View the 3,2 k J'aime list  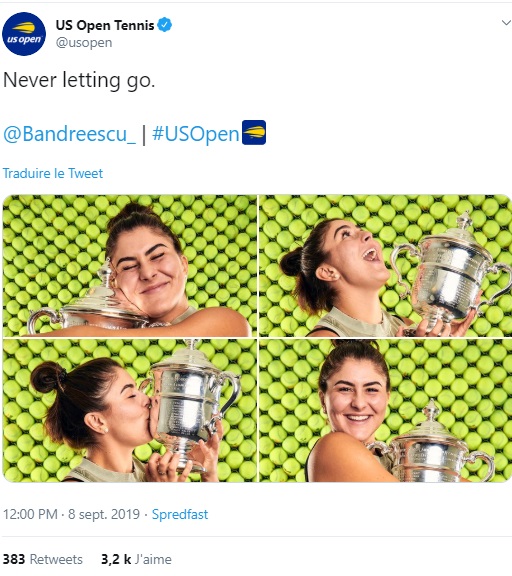click(x=136, y=559)
